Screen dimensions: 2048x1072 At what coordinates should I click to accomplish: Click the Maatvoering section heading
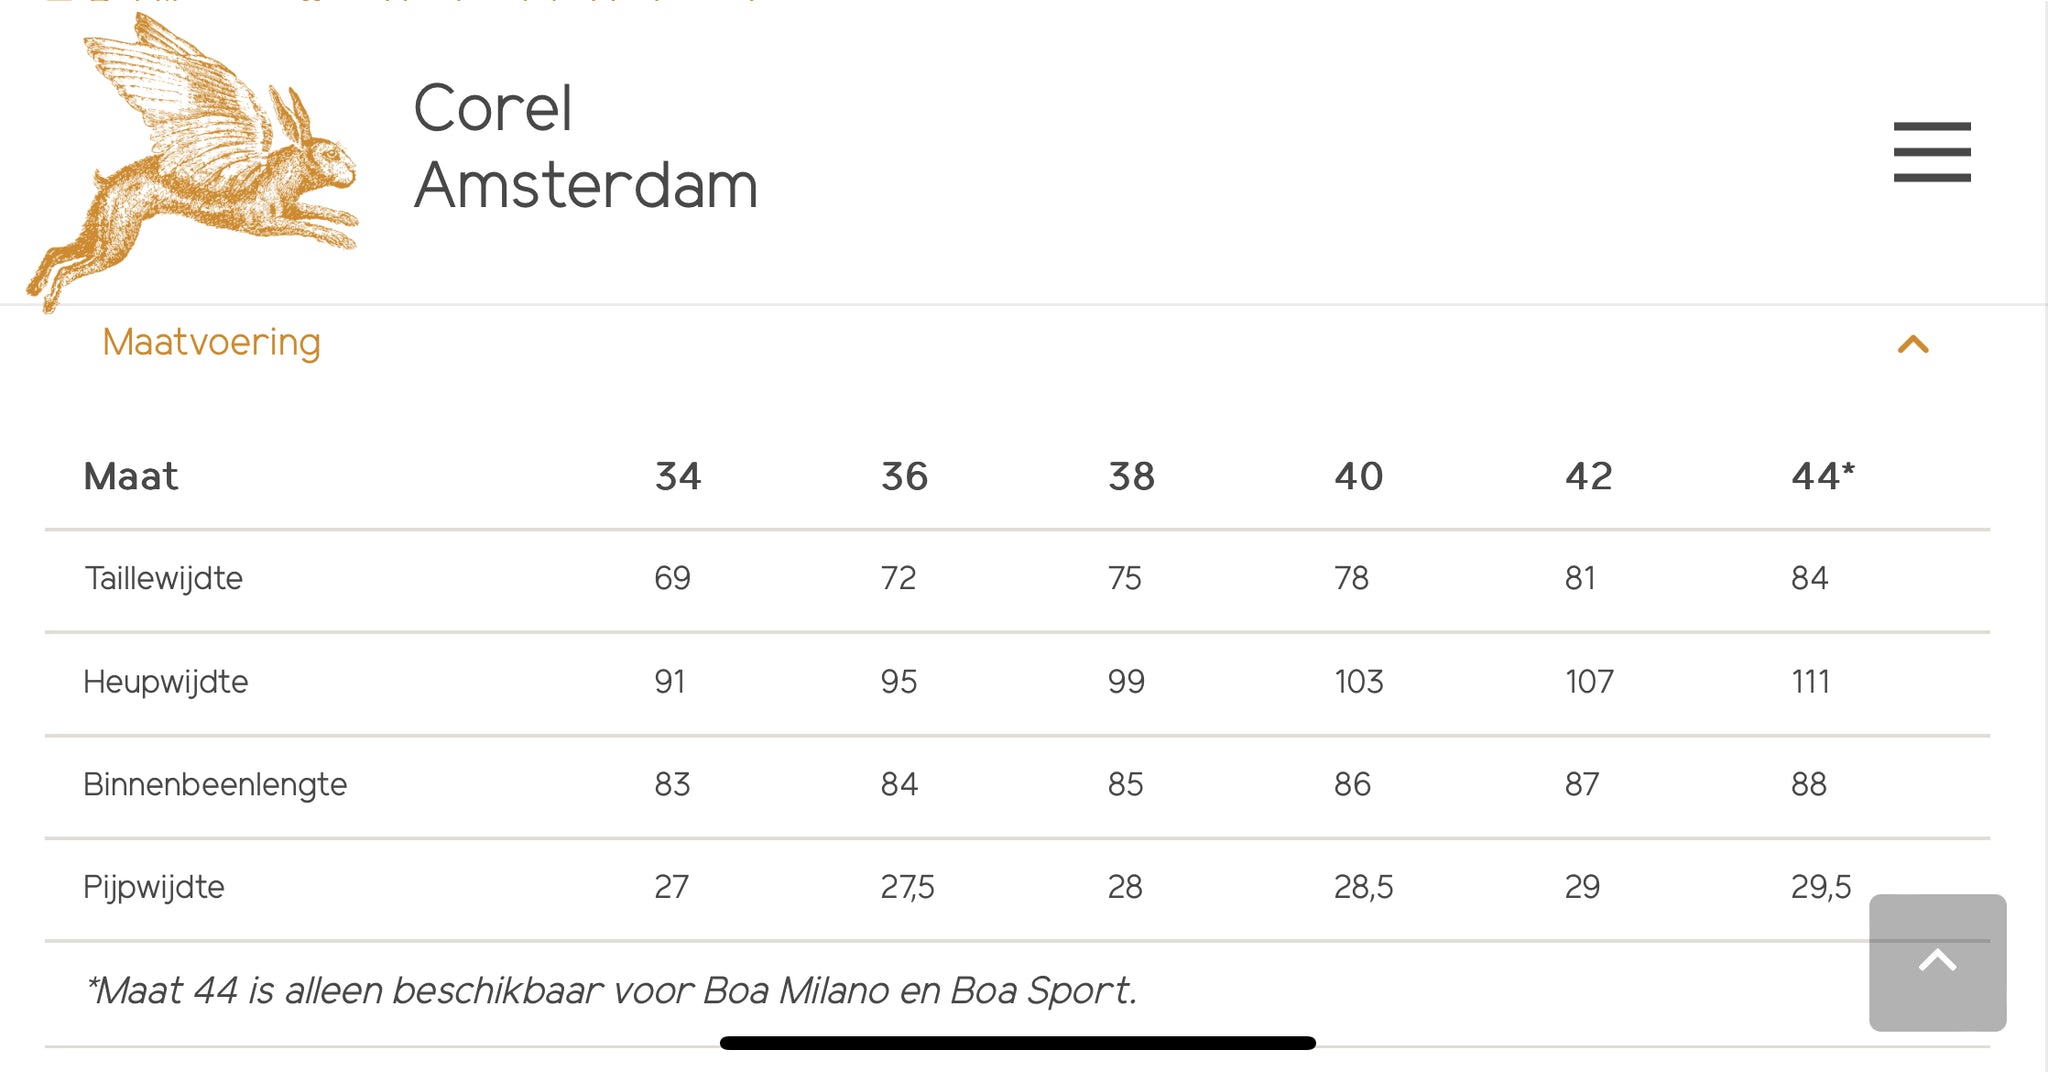[x=211, y=342]
